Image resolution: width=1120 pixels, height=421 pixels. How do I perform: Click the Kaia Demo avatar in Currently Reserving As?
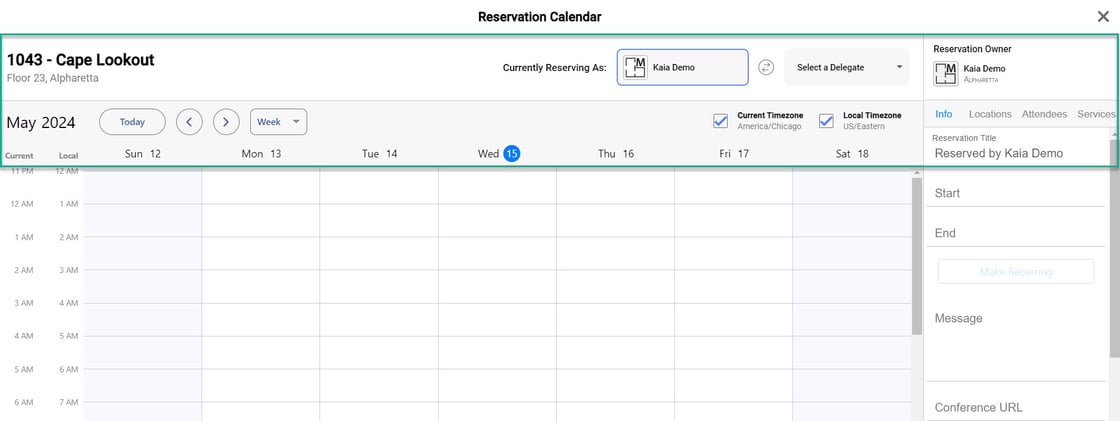click(635, 68)
